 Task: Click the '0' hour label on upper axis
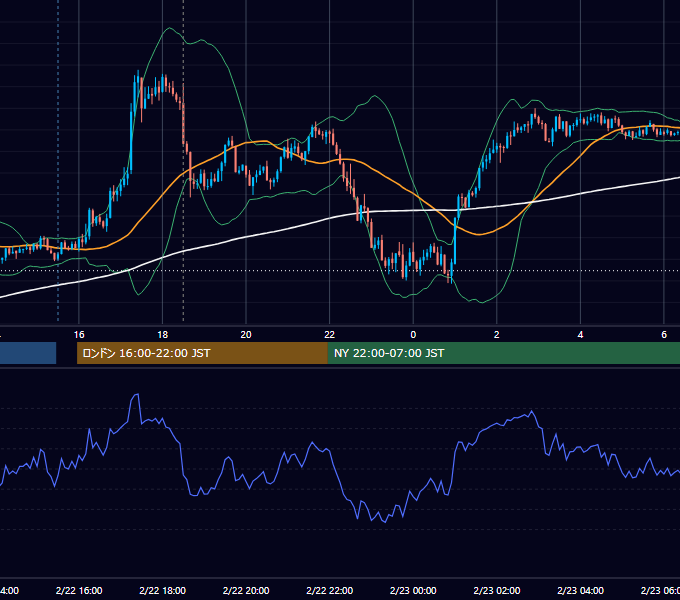coord(413,335)
